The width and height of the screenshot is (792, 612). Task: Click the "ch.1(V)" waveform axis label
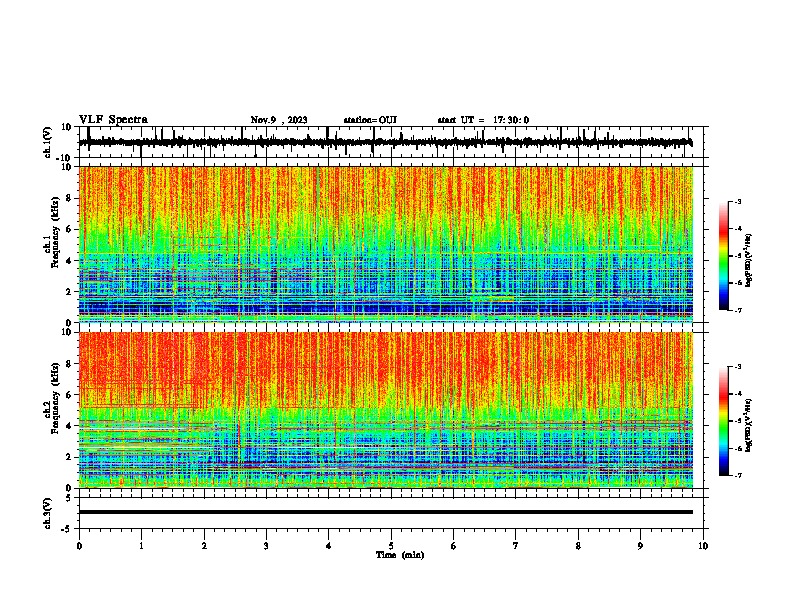(x=48, y=142)
